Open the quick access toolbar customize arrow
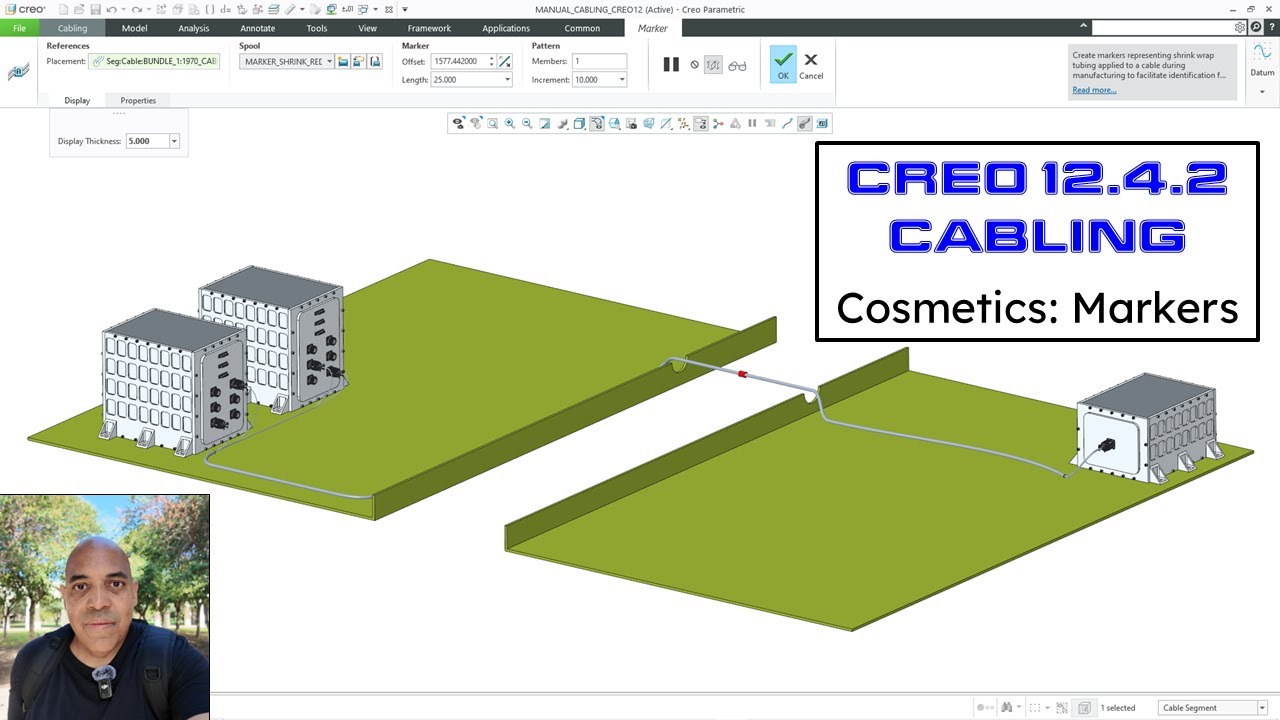Viewport: 1280px width, 720px height. [405, 9]
